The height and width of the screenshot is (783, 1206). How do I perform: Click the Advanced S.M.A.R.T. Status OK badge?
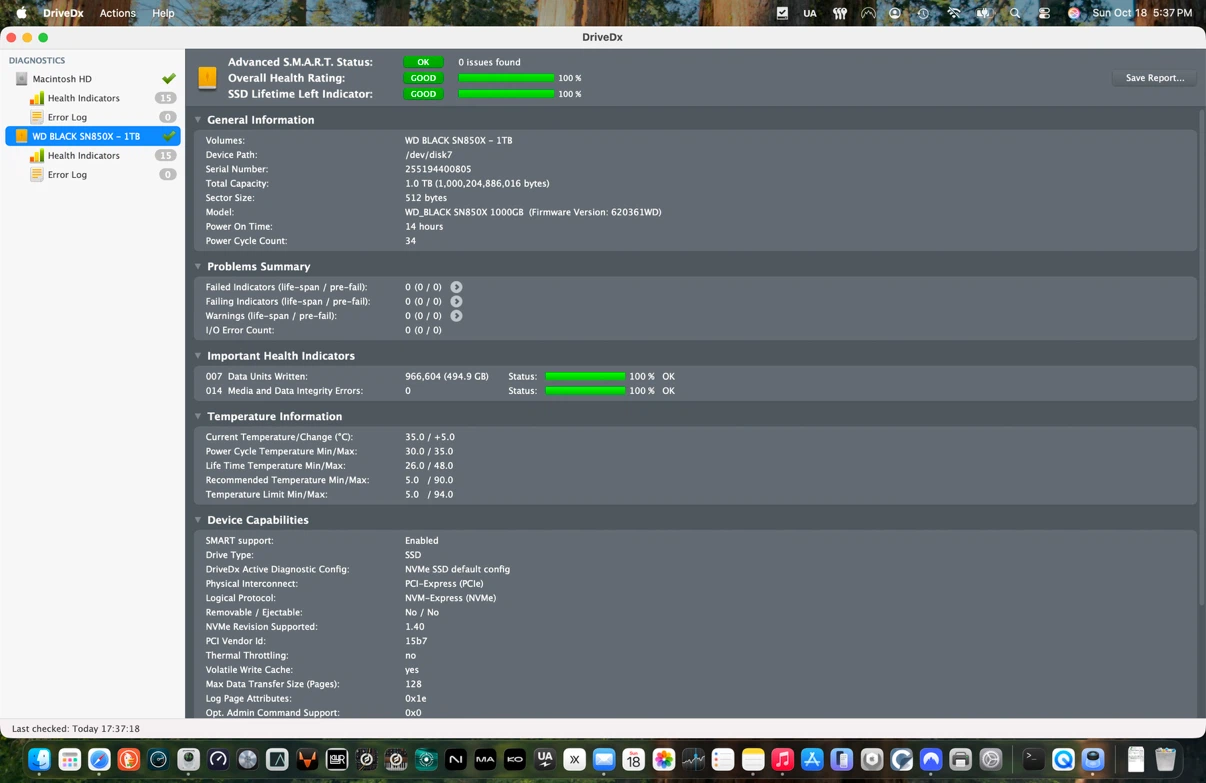423,62
